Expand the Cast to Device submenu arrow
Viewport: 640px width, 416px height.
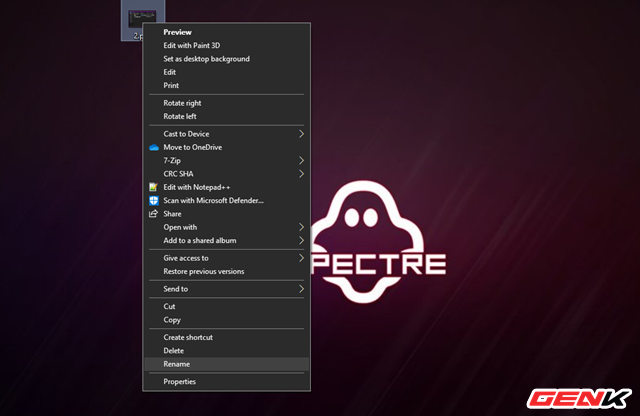coord(301,134)
